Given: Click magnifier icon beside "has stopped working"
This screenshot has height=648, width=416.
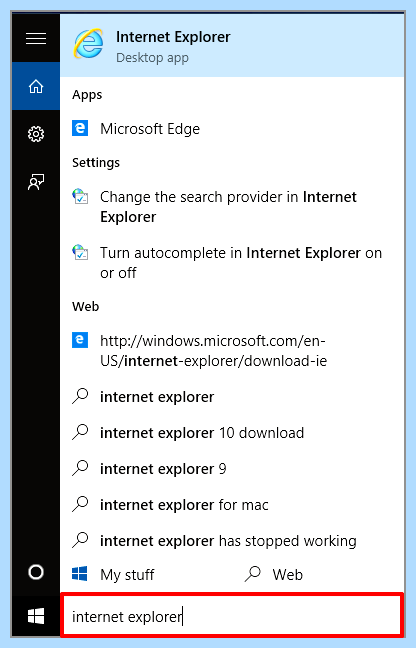Looking at the screenshot, I should (80, 540).
